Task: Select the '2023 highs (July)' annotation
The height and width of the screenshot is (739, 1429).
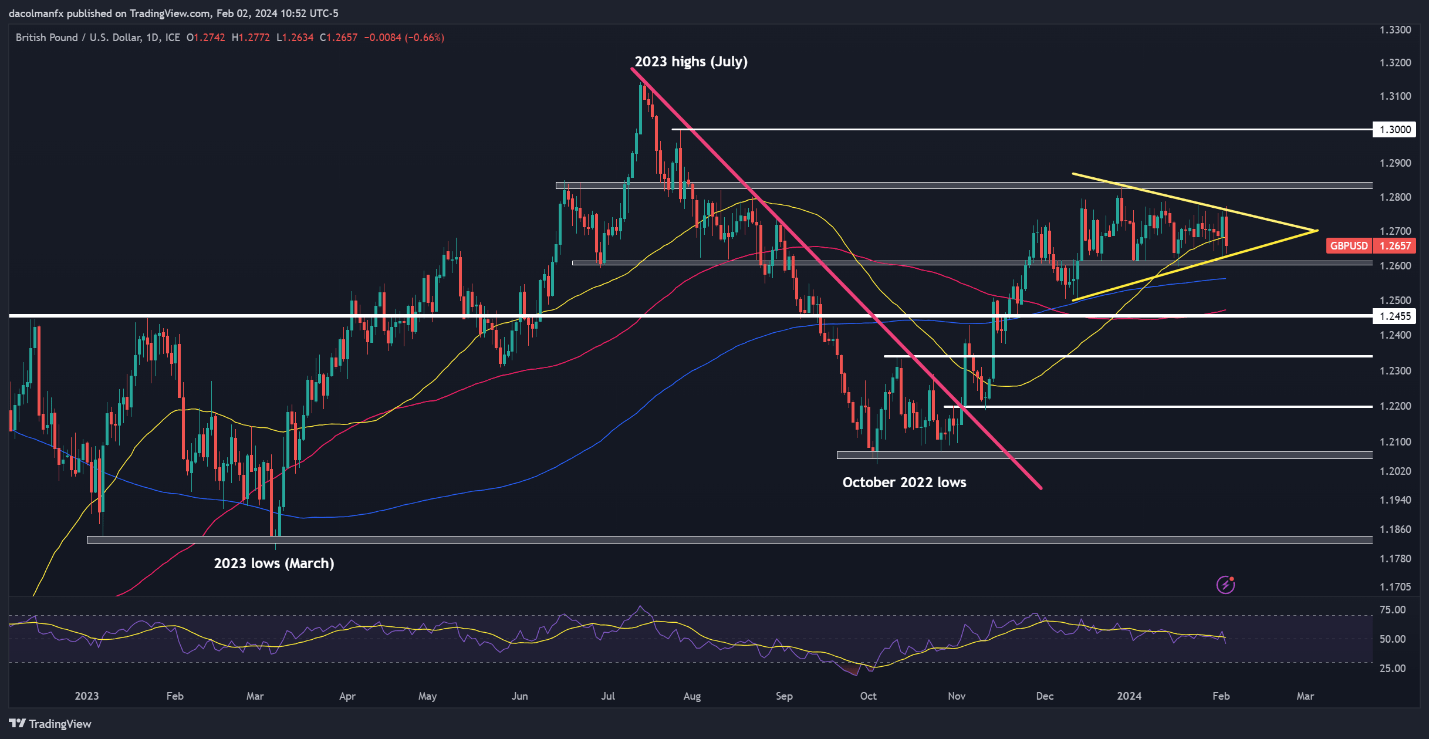Action: (690, 62)
